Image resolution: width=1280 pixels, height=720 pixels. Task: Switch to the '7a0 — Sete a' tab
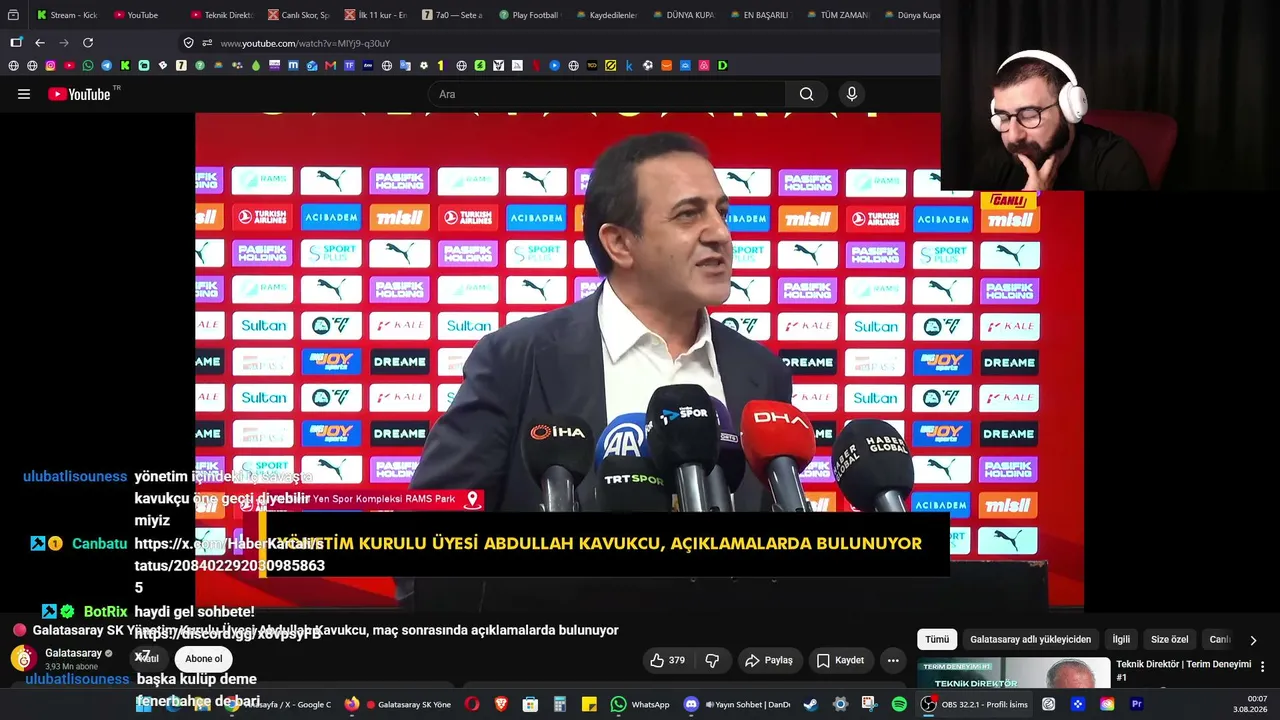(x=452, y=15)
